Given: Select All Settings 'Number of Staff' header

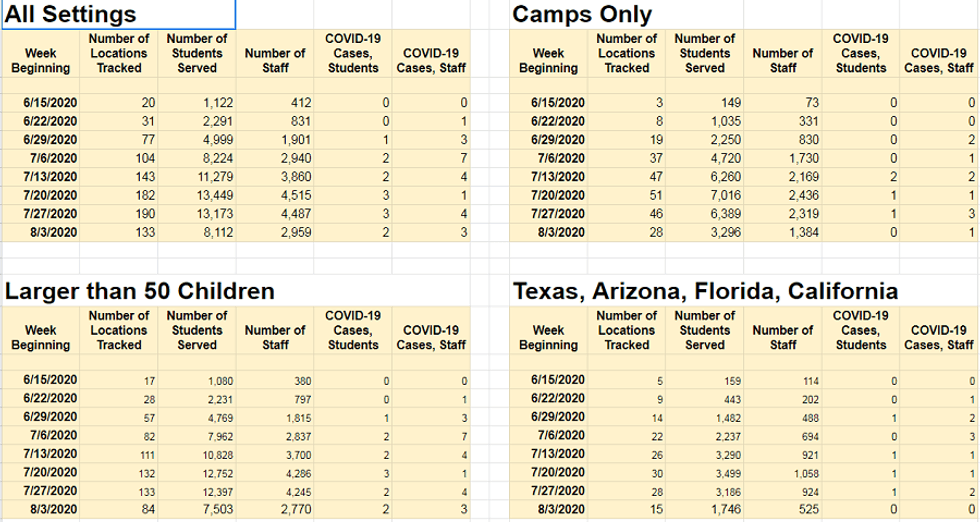Looking at the screenshot, I should (x=275, y=60).
